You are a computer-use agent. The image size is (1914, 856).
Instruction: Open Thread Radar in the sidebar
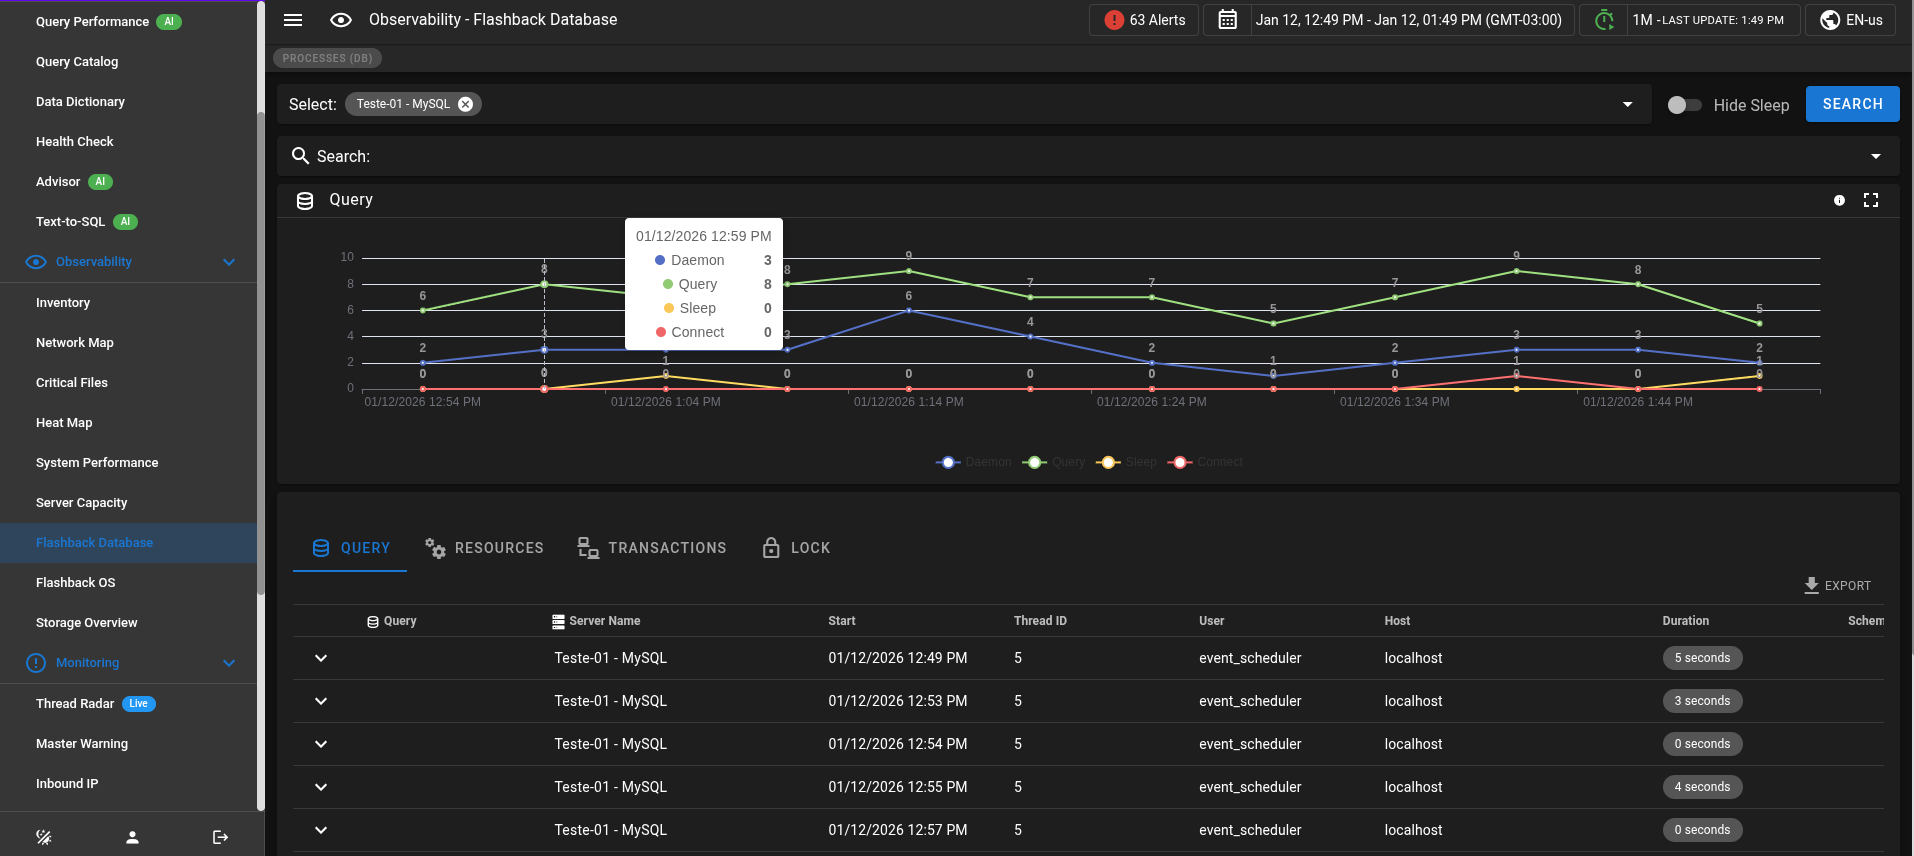click(76, 704)
